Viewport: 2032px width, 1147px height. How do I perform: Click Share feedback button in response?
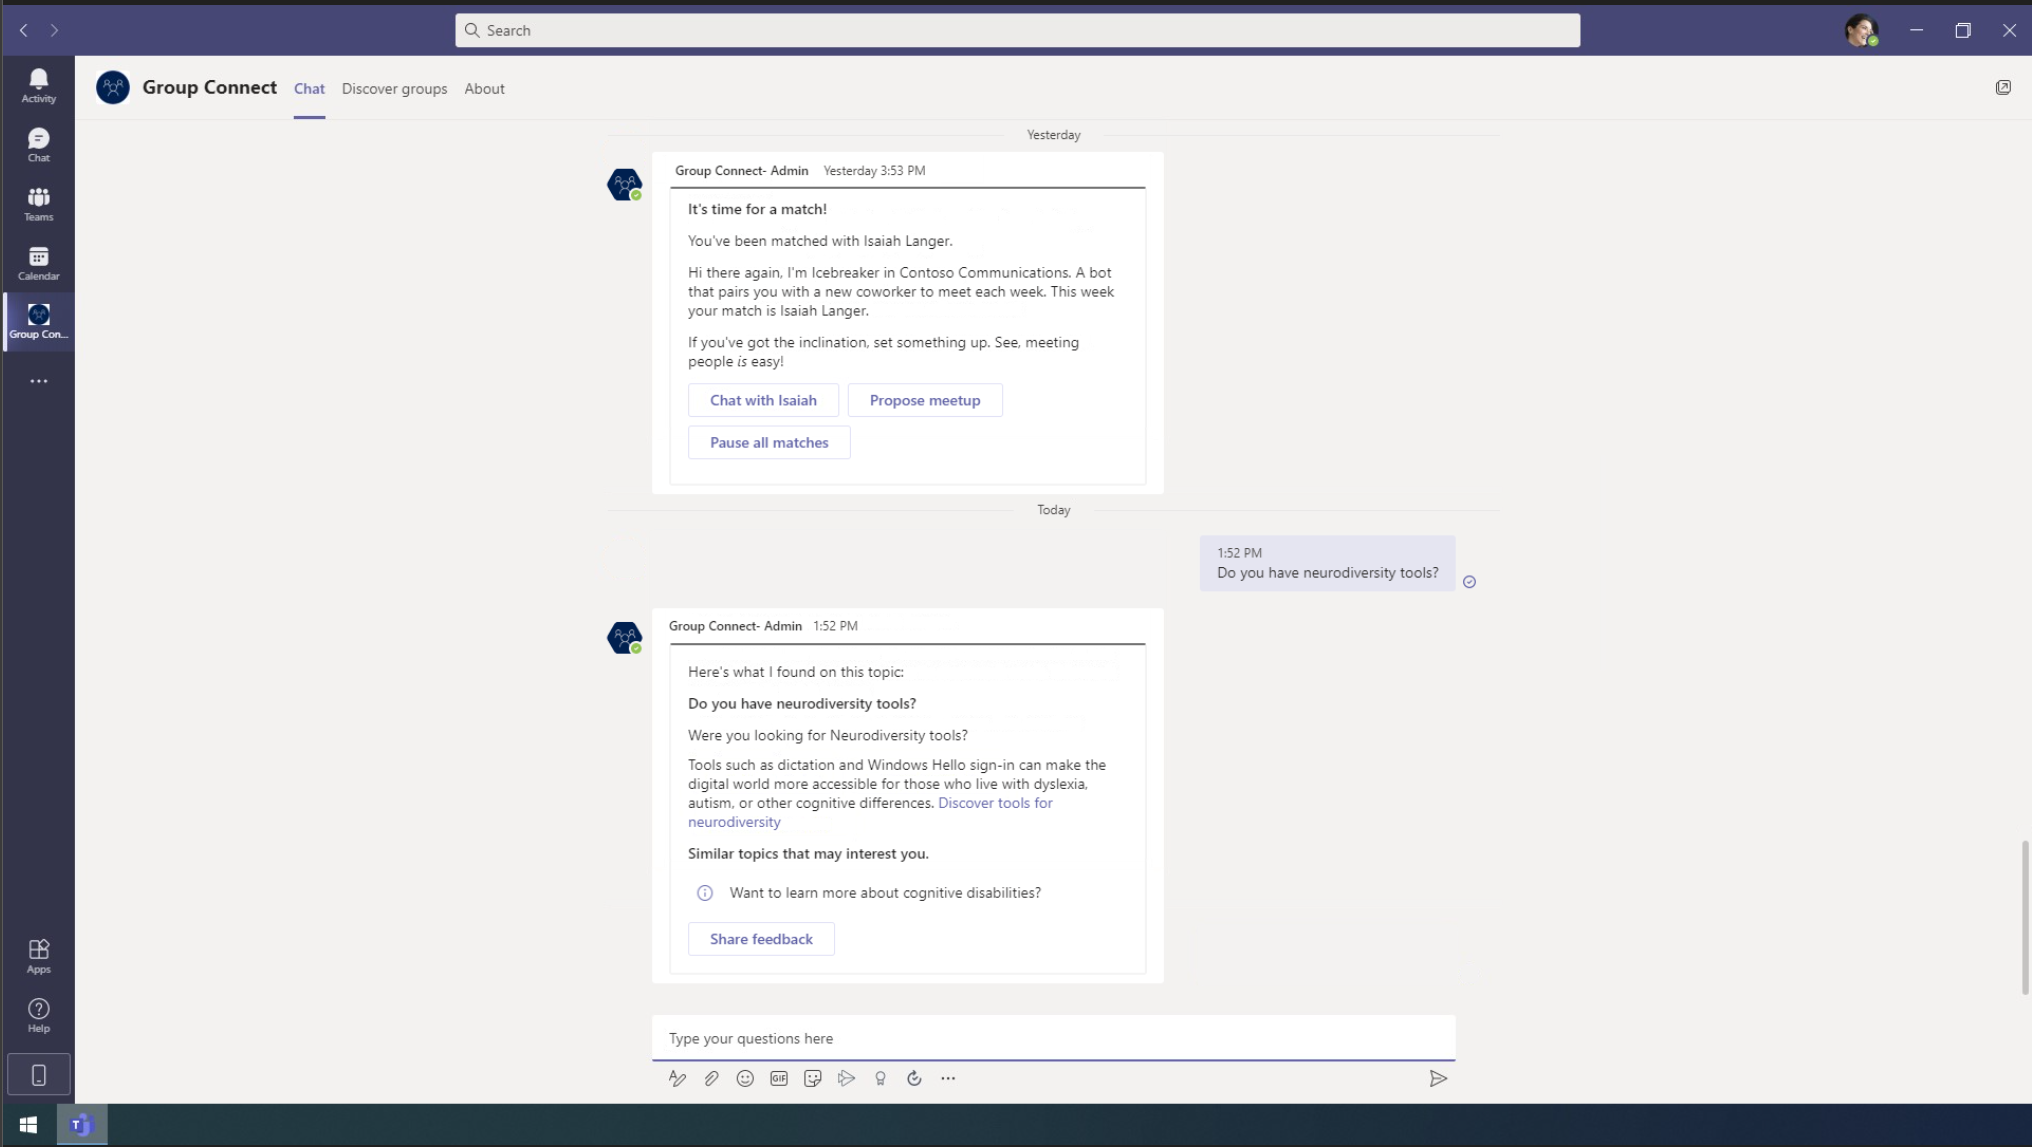(x=762, y=939)
